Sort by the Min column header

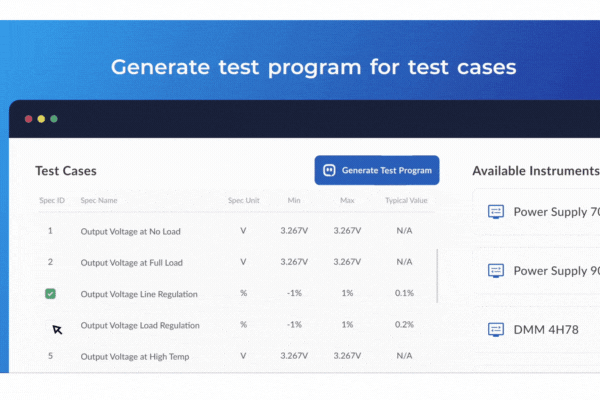294,200
